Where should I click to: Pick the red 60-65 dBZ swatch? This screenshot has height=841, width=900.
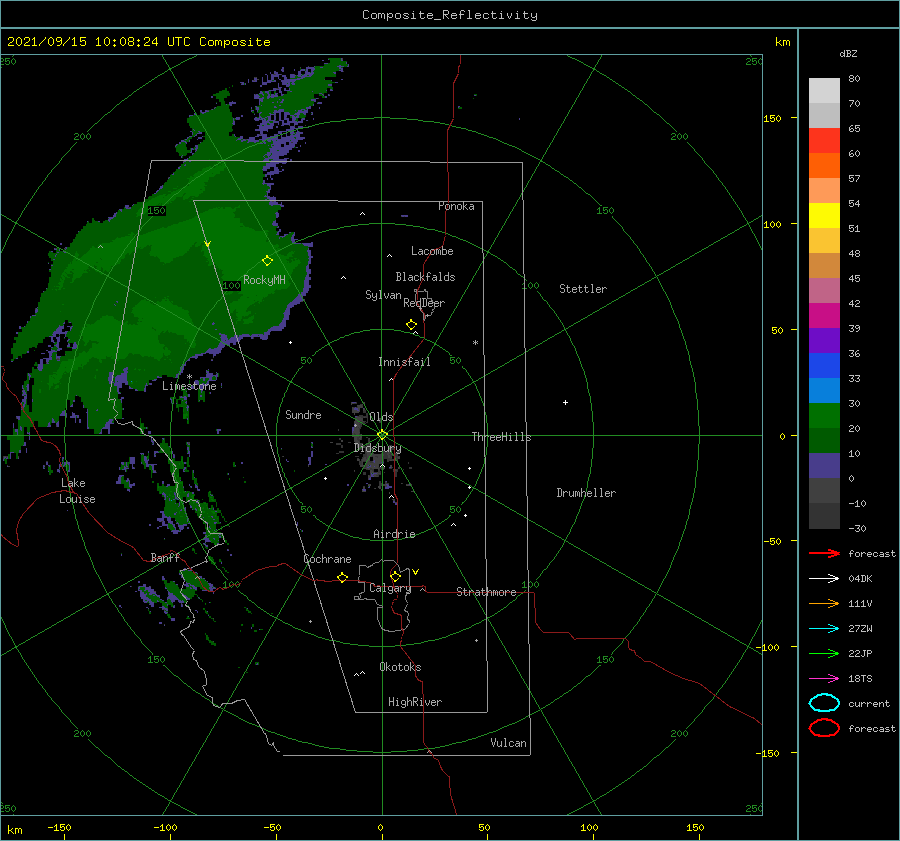click(x=824, y=141)
